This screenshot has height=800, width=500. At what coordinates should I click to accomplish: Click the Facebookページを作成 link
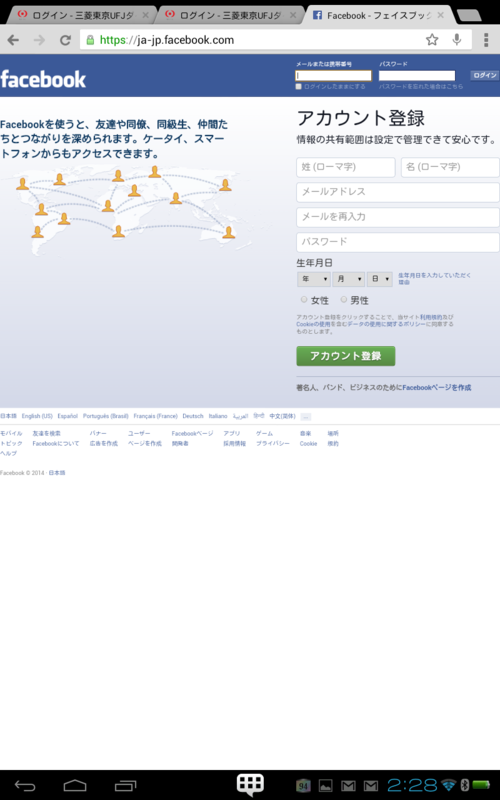[437, 388]
